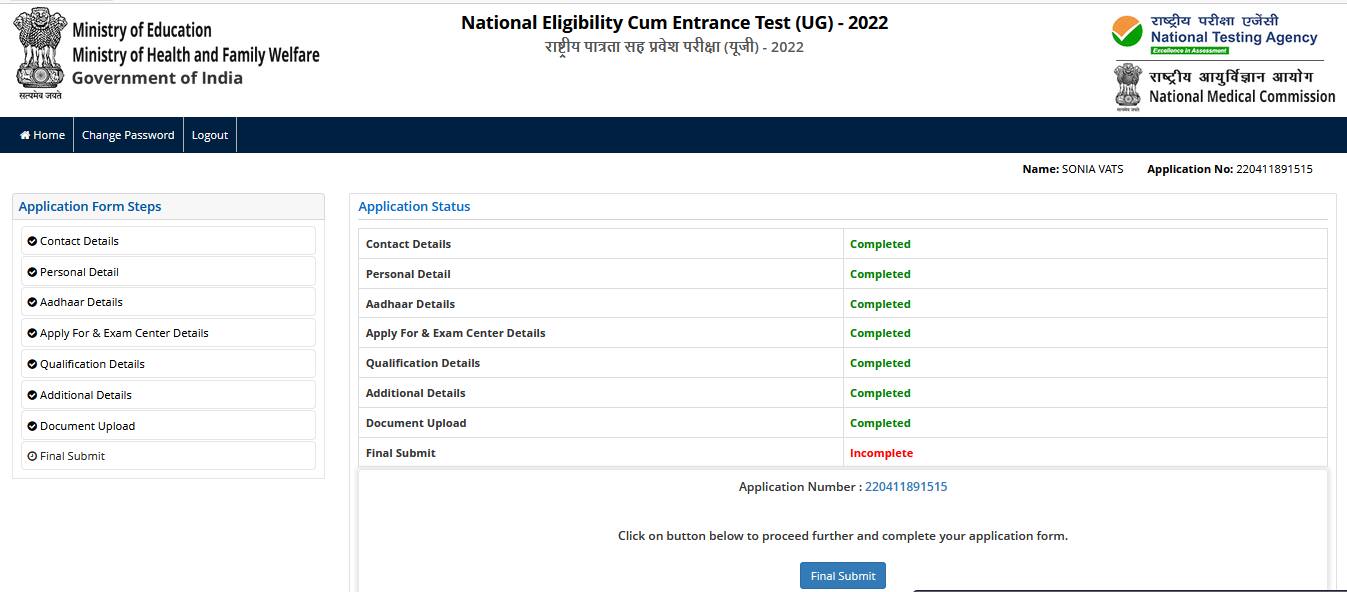Click the Application Form Steps panel heading
The image size is (1347, 592).
[x=90, y=207]
